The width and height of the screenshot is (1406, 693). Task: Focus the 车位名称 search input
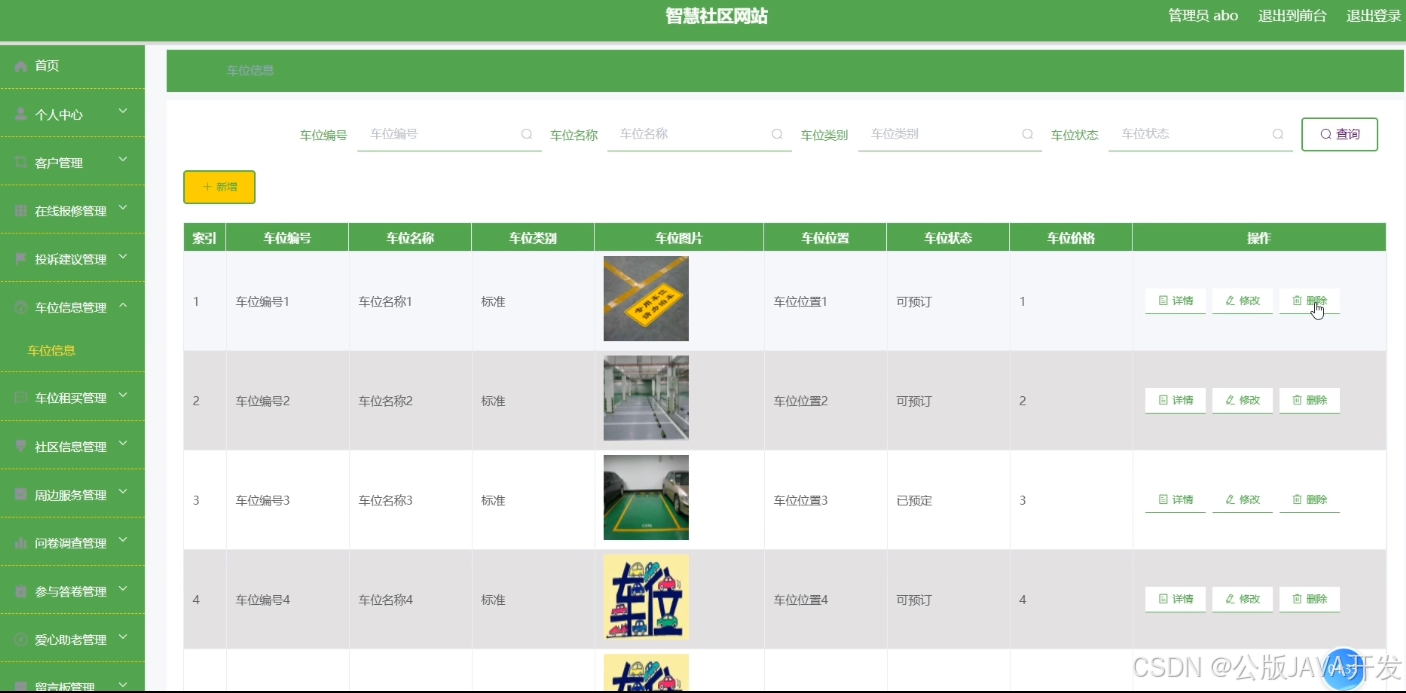(699, 134)
